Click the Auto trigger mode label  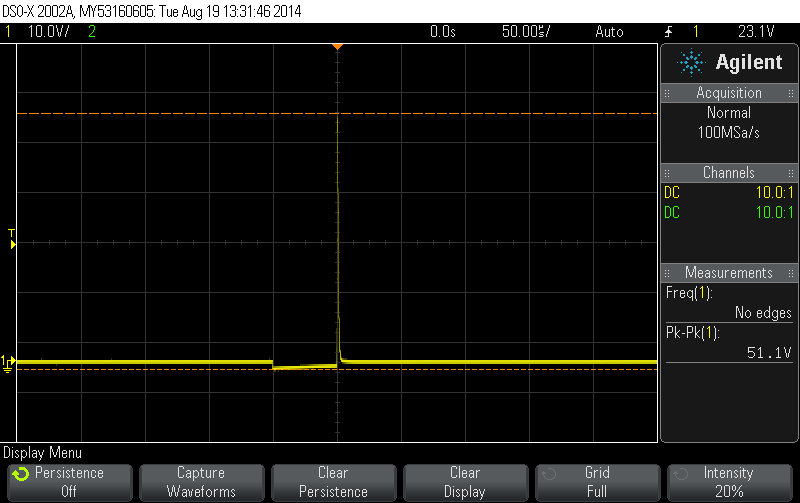pos(609,32)
